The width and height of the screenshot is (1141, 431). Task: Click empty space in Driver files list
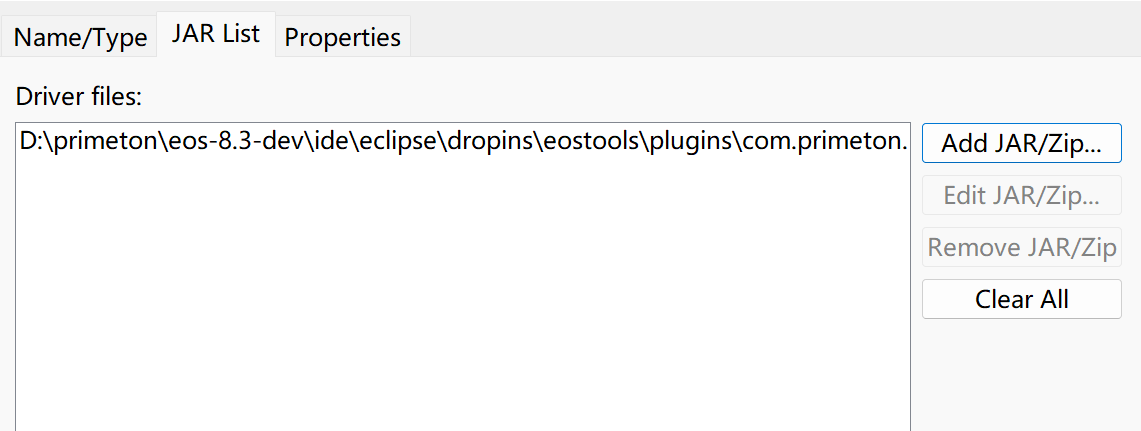point(463,300)
